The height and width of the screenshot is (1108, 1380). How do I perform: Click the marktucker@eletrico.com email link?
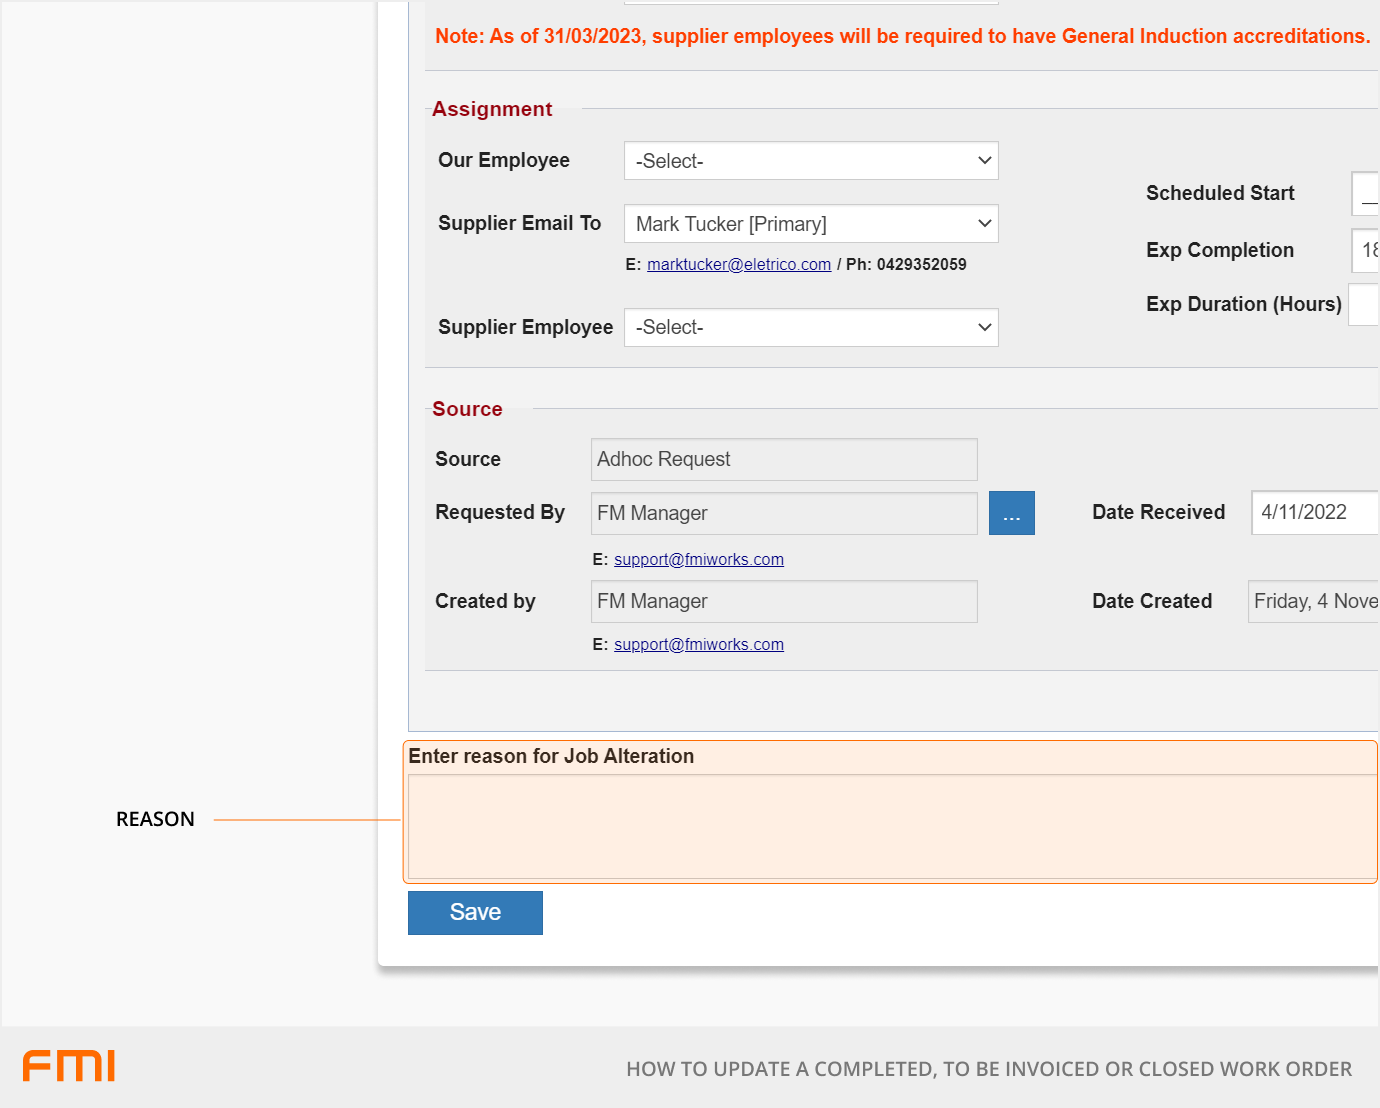coord(738,265)
